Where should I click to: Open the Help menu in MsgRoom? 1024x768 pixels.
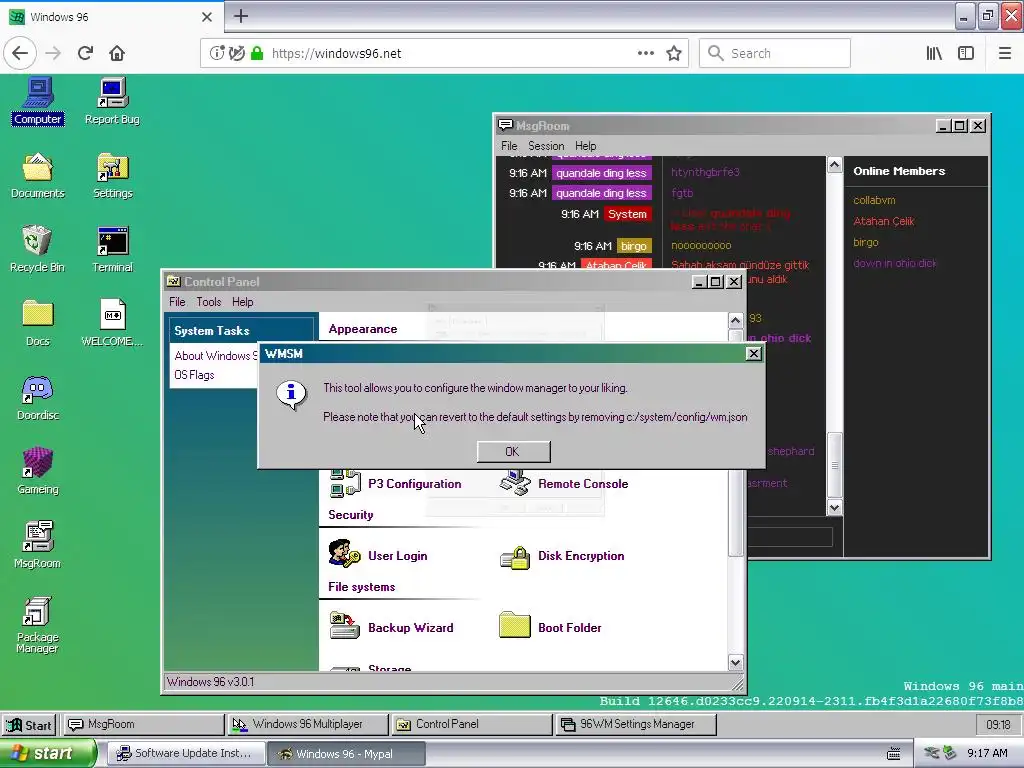click(585, 146)
